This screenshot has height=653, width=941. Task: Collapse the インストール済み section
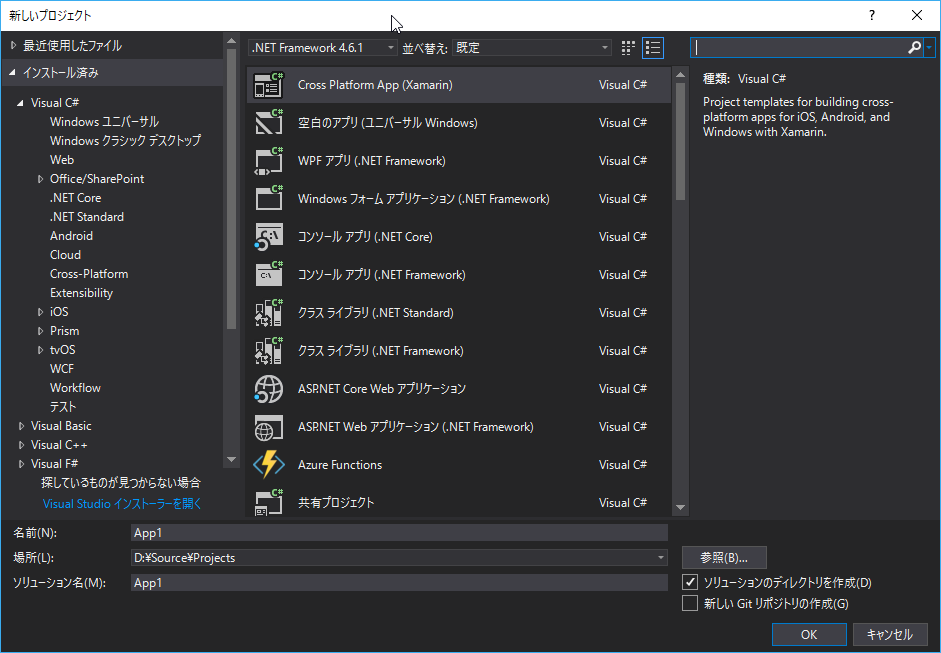point(13,73)
